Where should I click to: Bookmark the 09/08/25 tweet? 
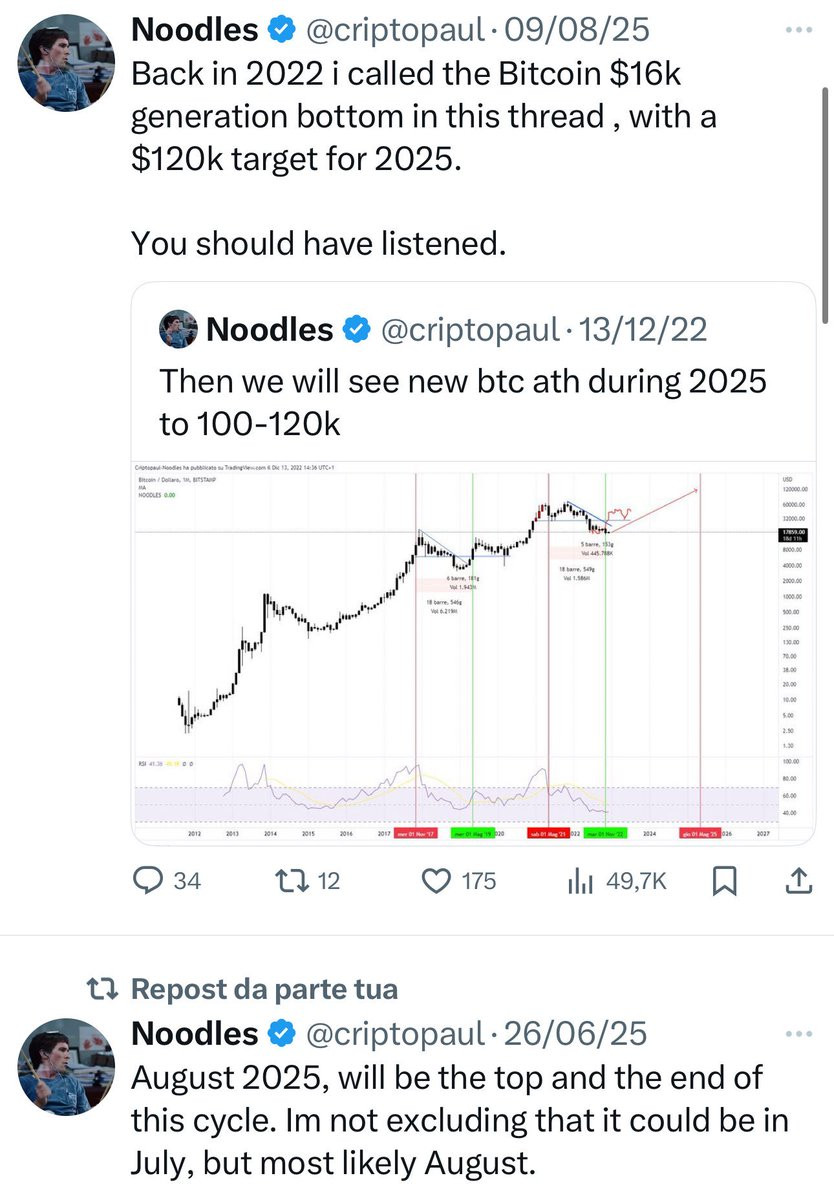coord(725,881)
